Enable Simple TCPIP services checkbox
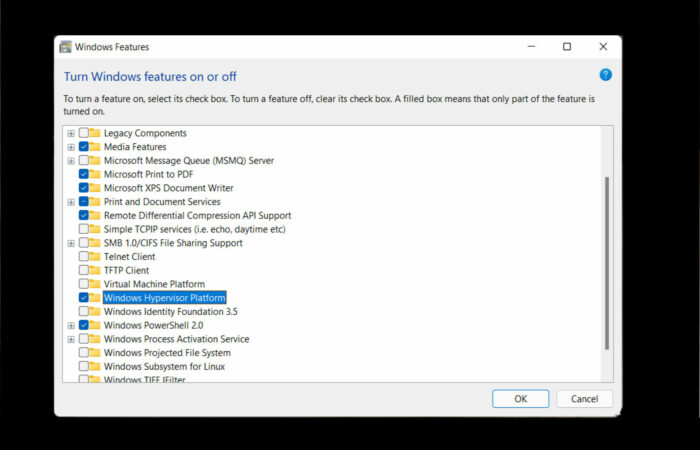The height and width of the screenshot is (450, 700). (x=83, y=229)
